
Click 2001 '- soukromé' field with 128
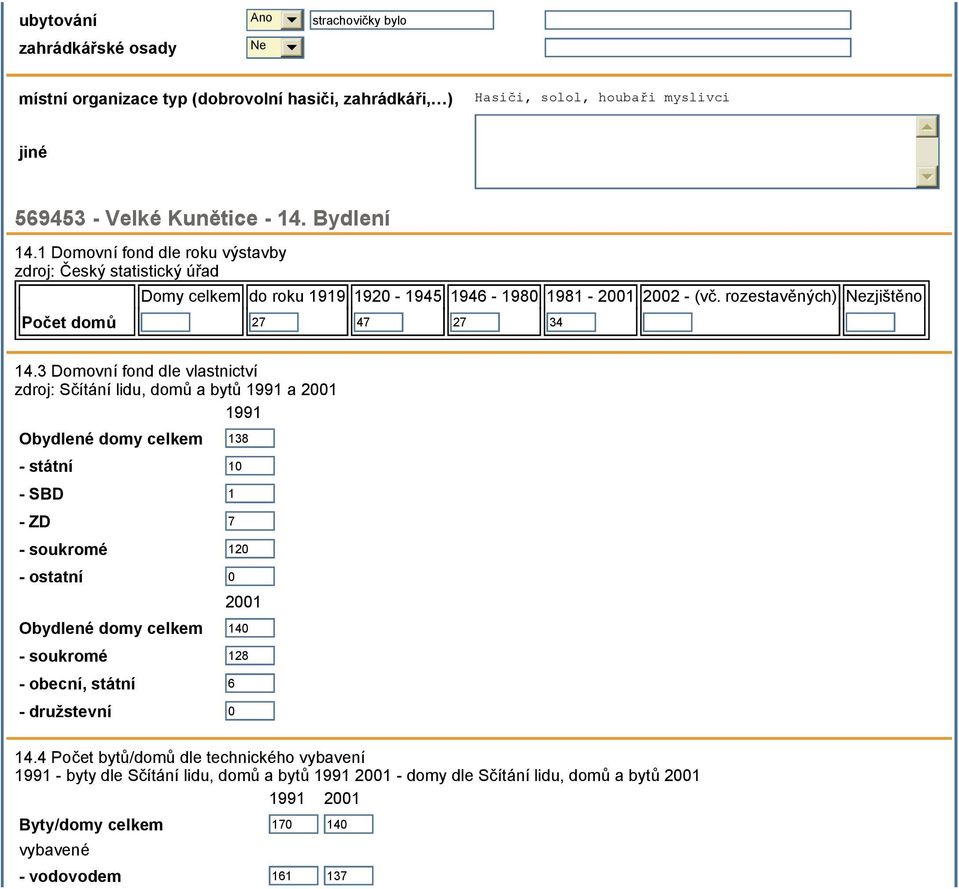[250, 655]
